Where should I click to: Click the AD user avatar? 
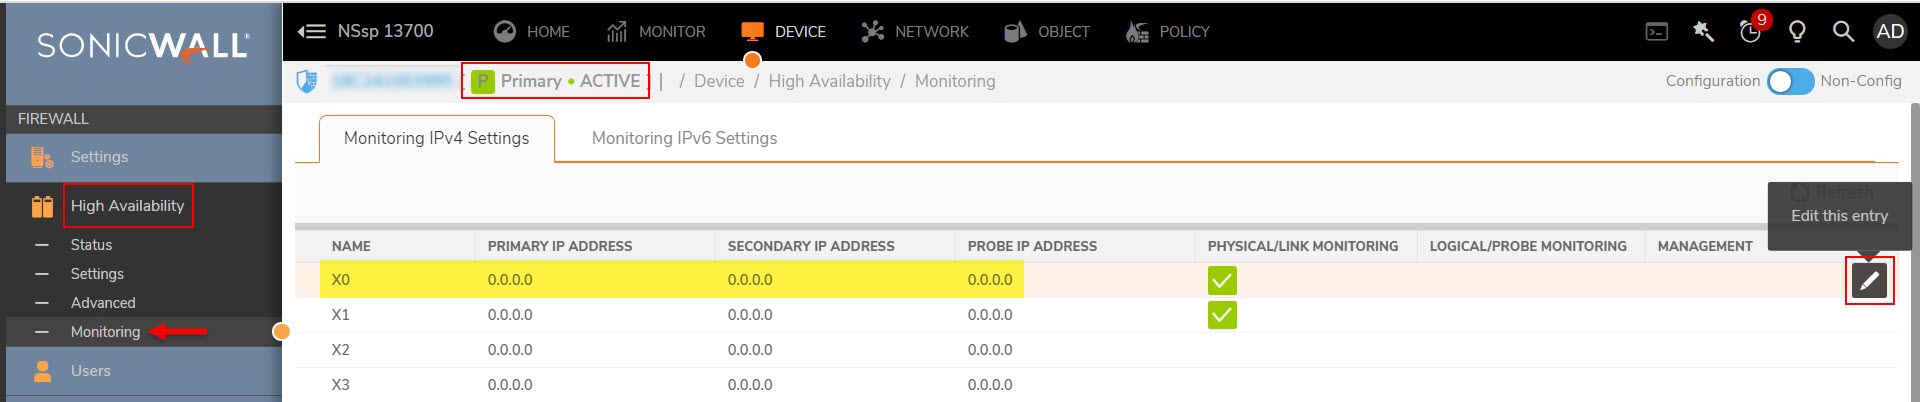(1890, 32)
